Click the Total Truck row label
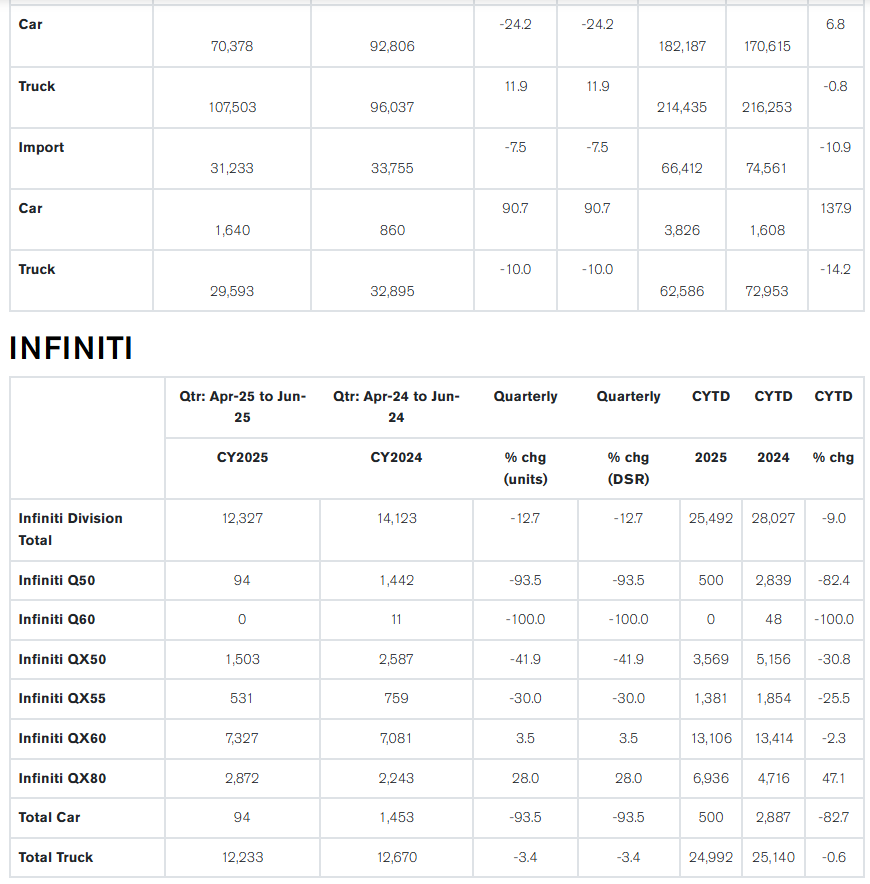 (x=55, y=858)
